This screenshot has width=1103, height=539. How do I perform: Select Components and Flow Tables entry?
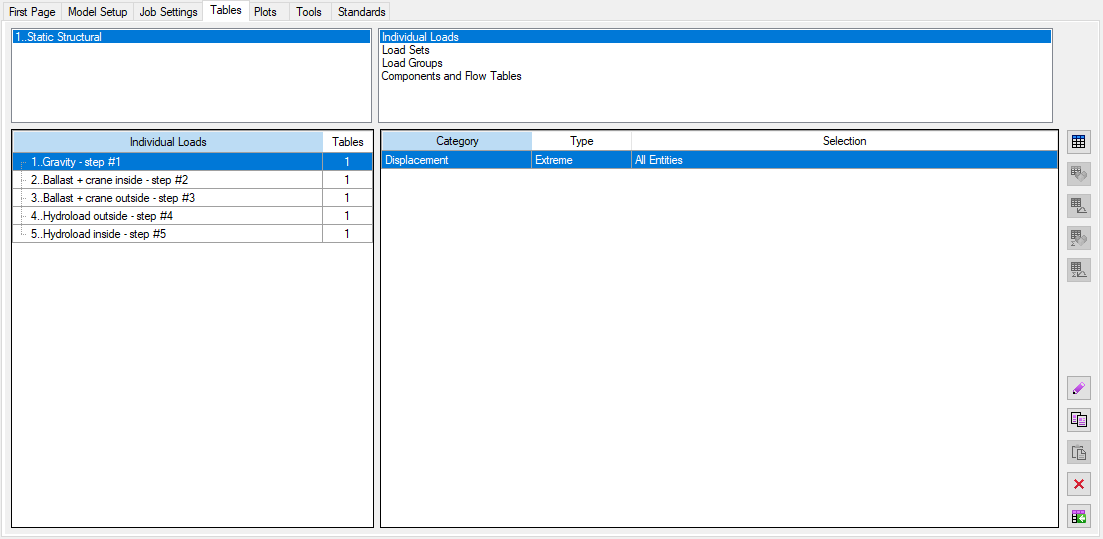point(451,76)
